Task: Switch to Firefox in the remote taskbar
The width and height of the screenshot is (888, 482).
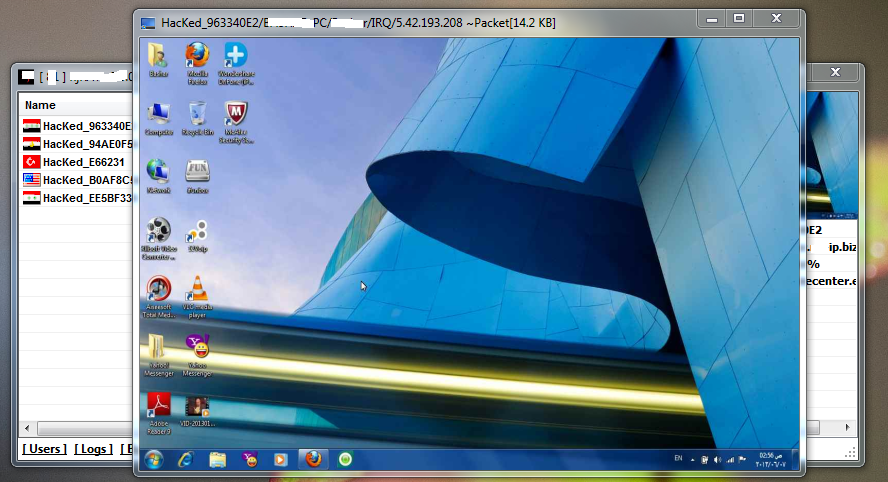Action: [x=313, y=459]
